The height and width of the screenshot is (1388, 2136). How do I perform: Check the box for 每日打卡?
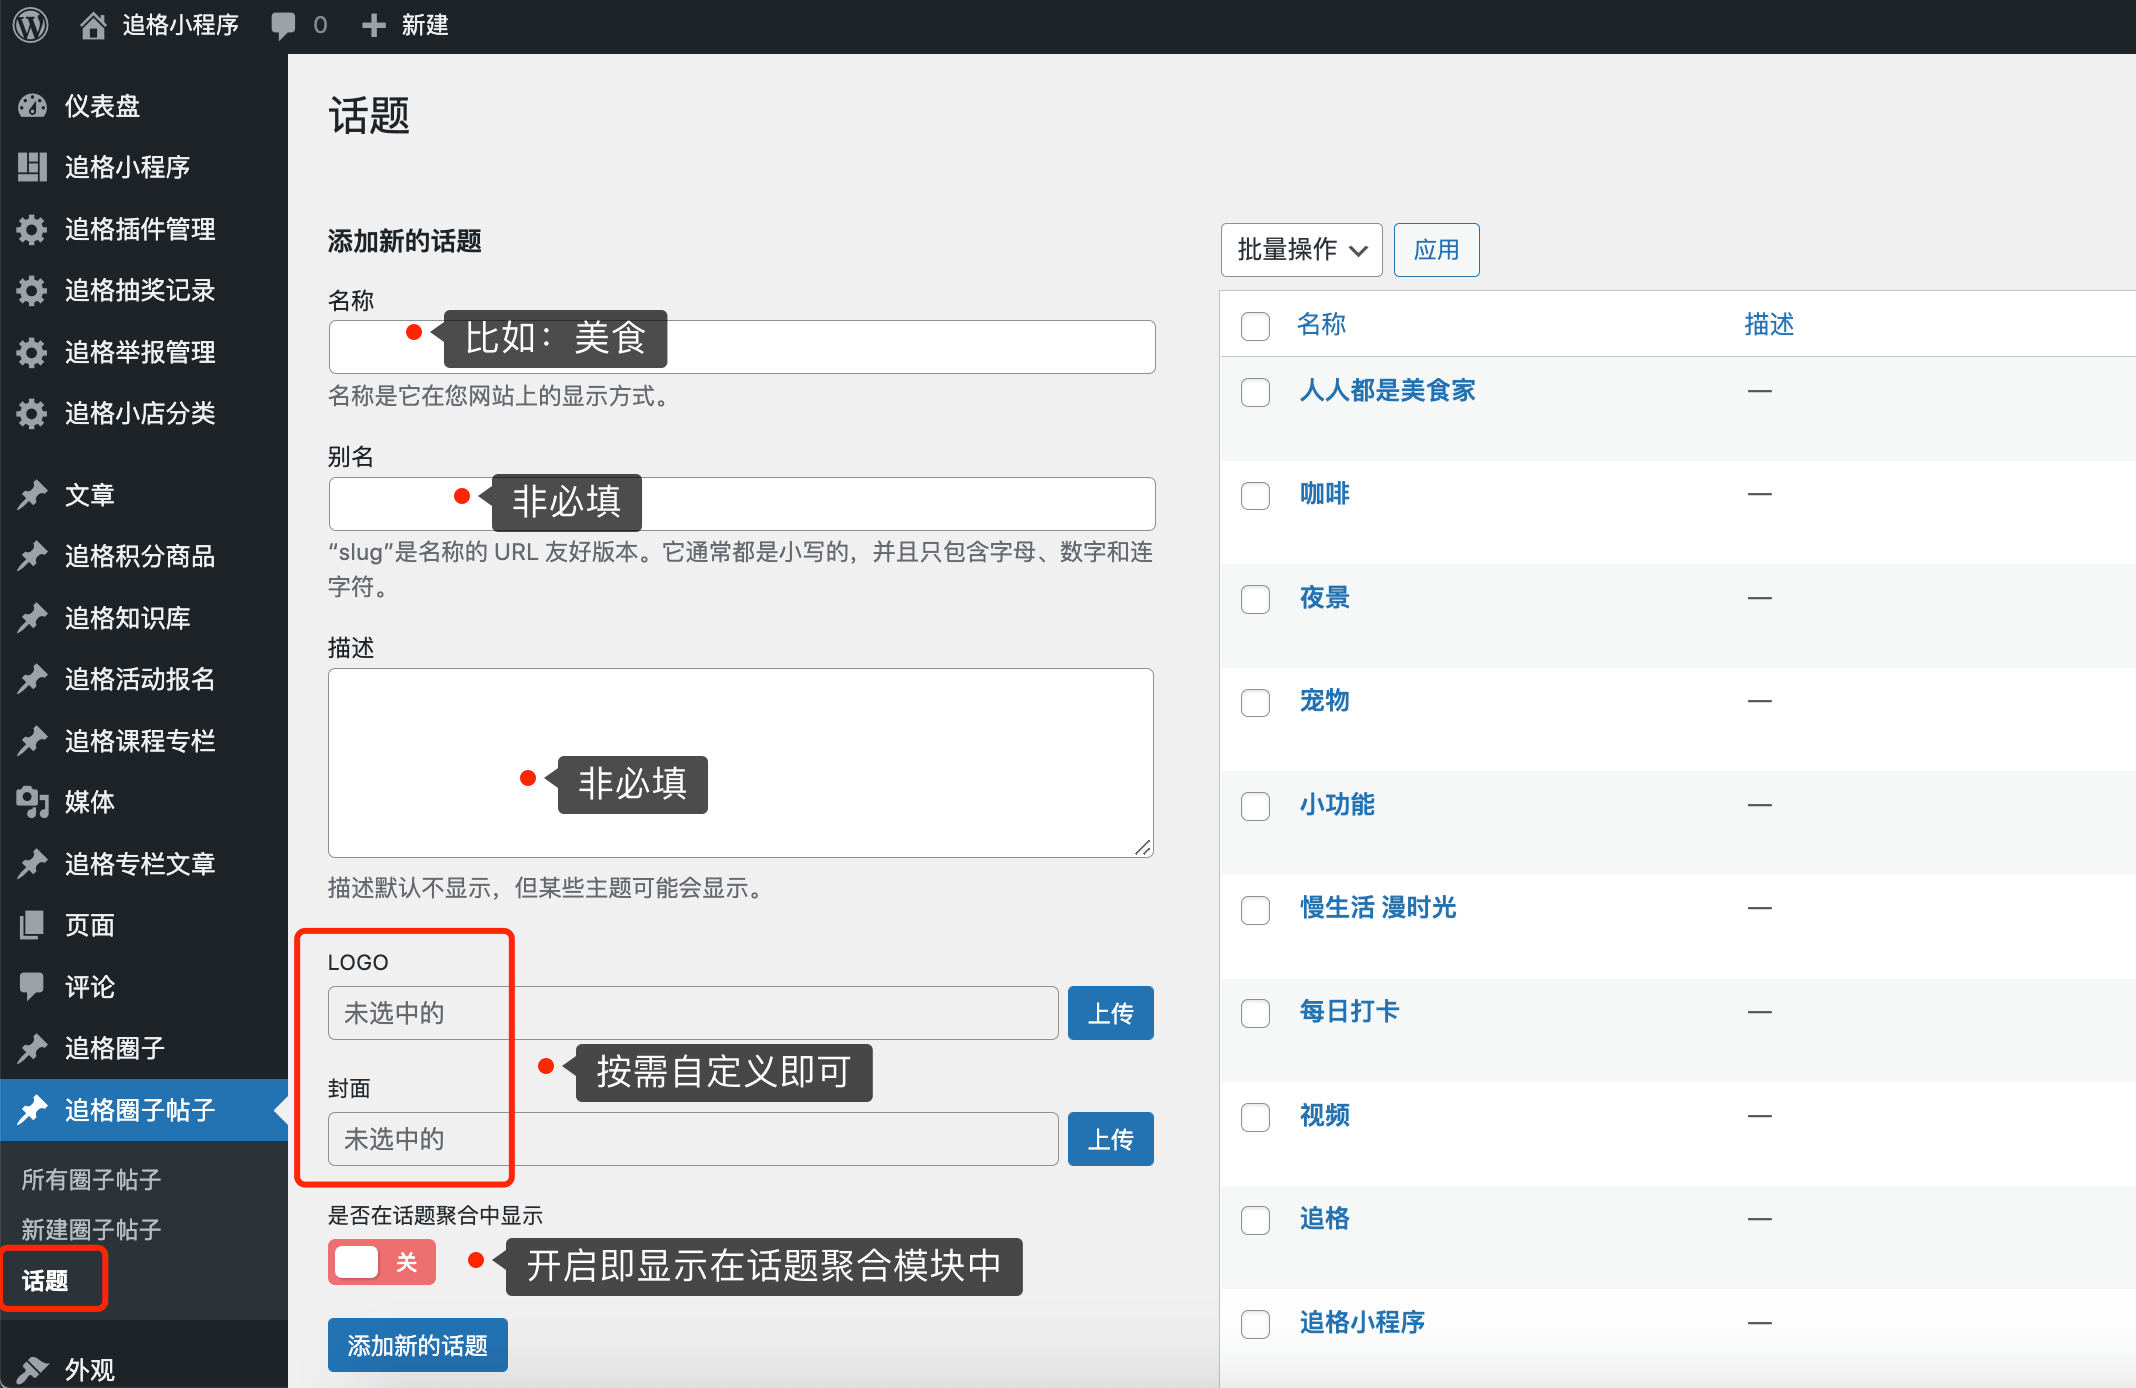click(x=1255, y=1013)
